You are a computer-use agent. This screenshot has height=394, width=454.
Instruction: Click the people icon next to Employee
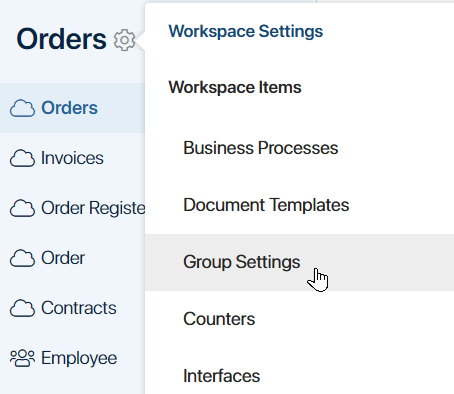(x=22, y=358)
